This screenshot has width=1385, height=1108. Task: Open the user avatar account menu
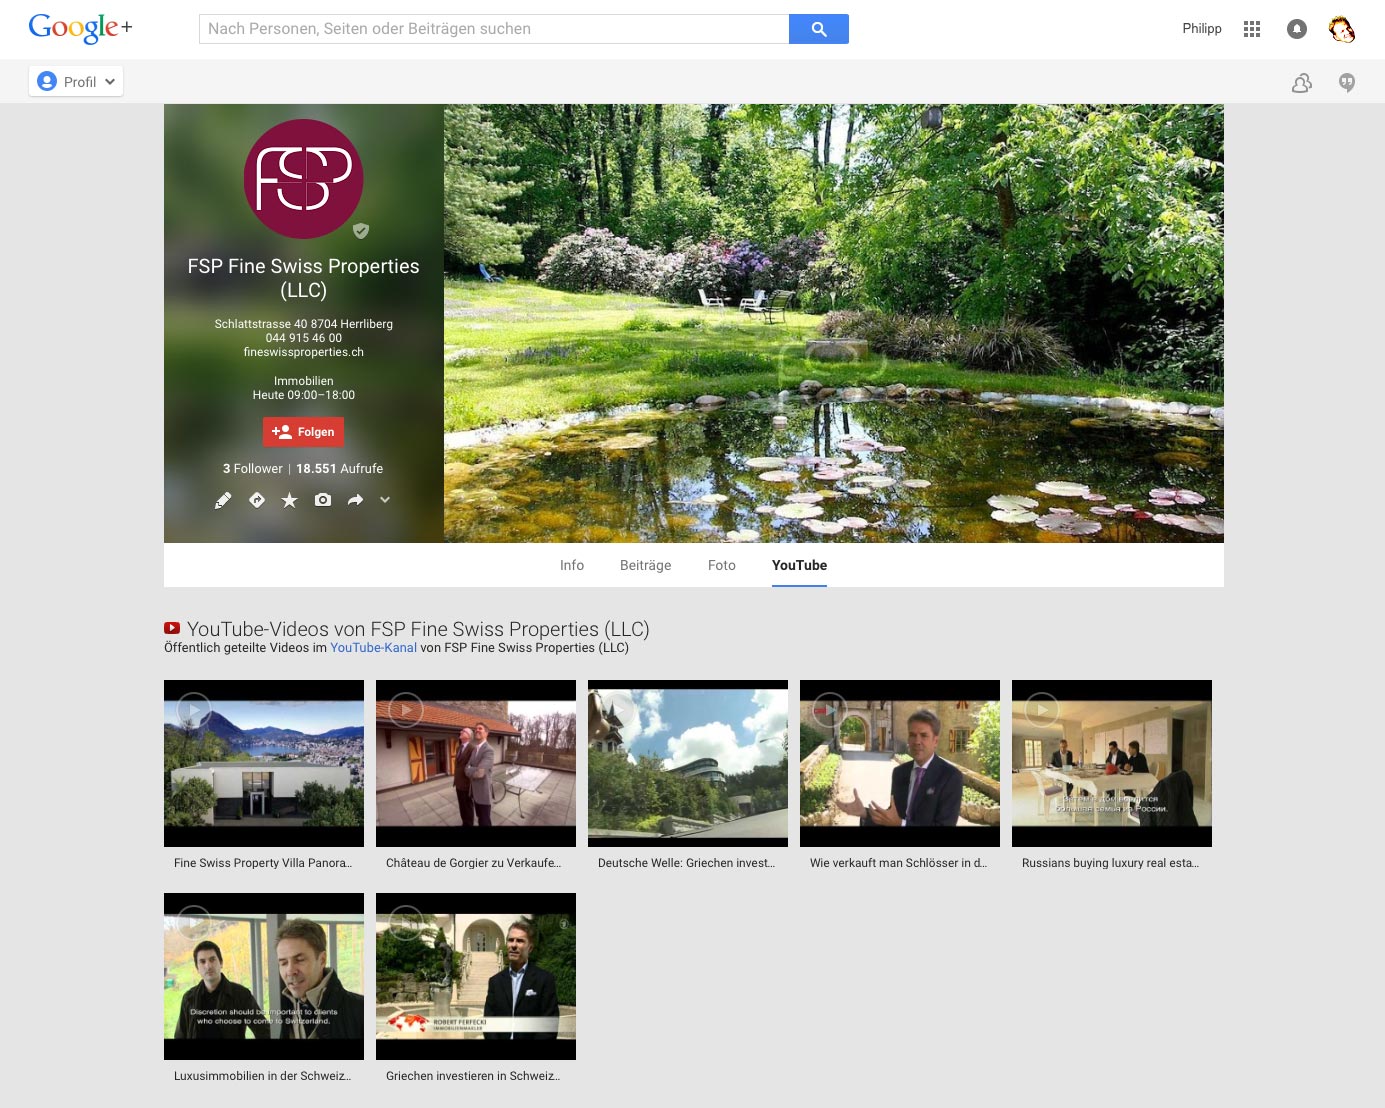(x=1341, y=29)
